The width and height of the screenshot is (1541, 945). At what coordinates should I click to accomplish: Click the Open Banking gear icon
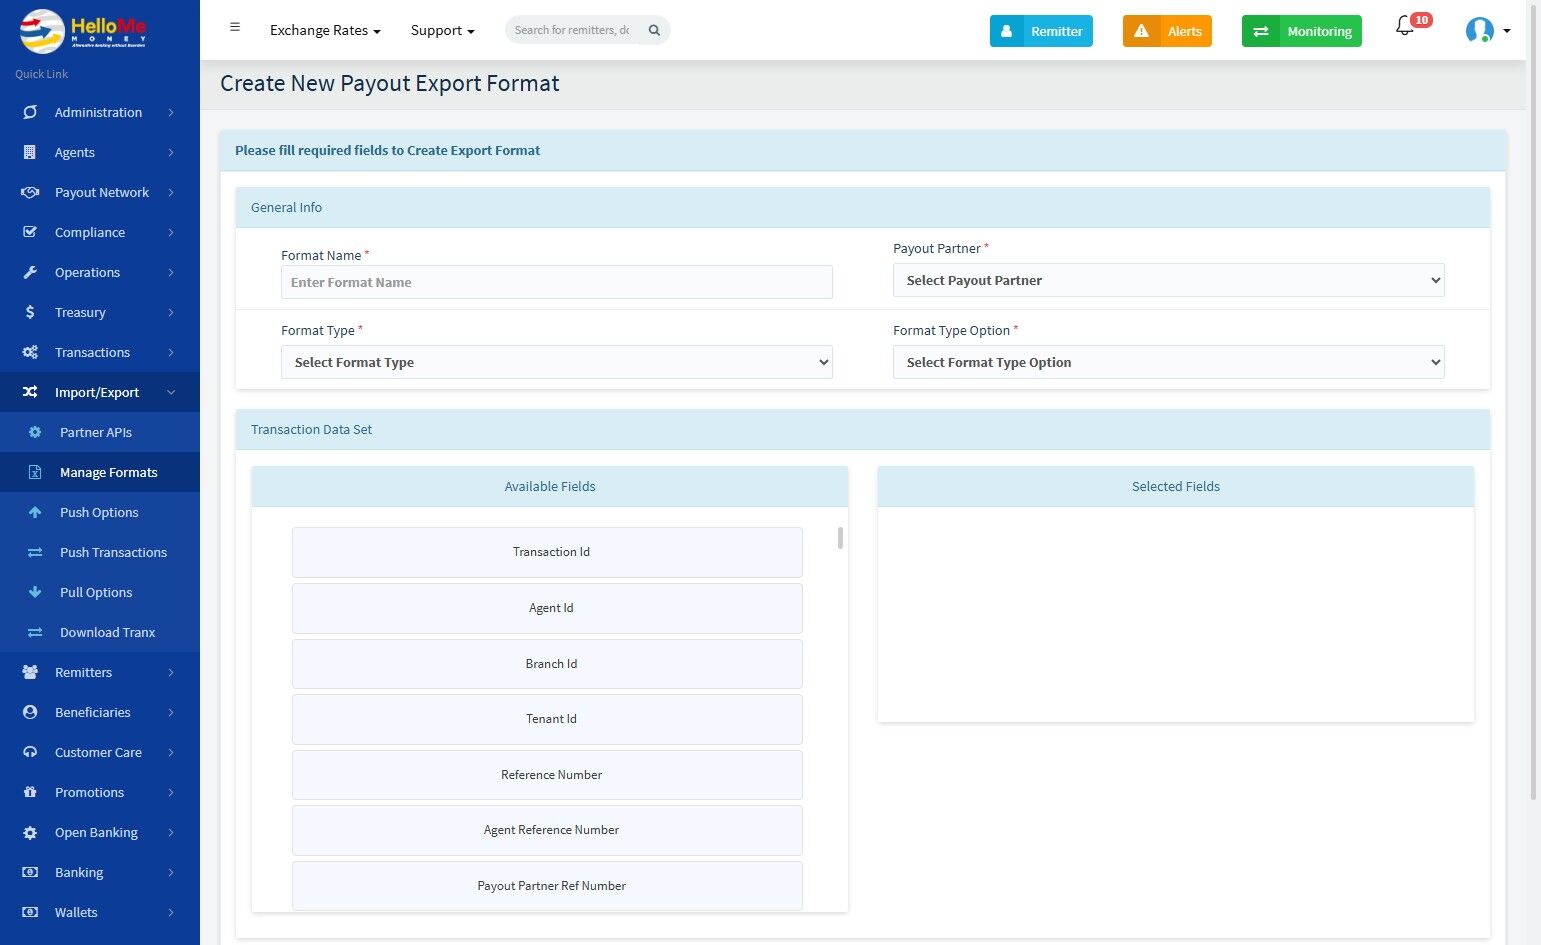tap(30, 832)
